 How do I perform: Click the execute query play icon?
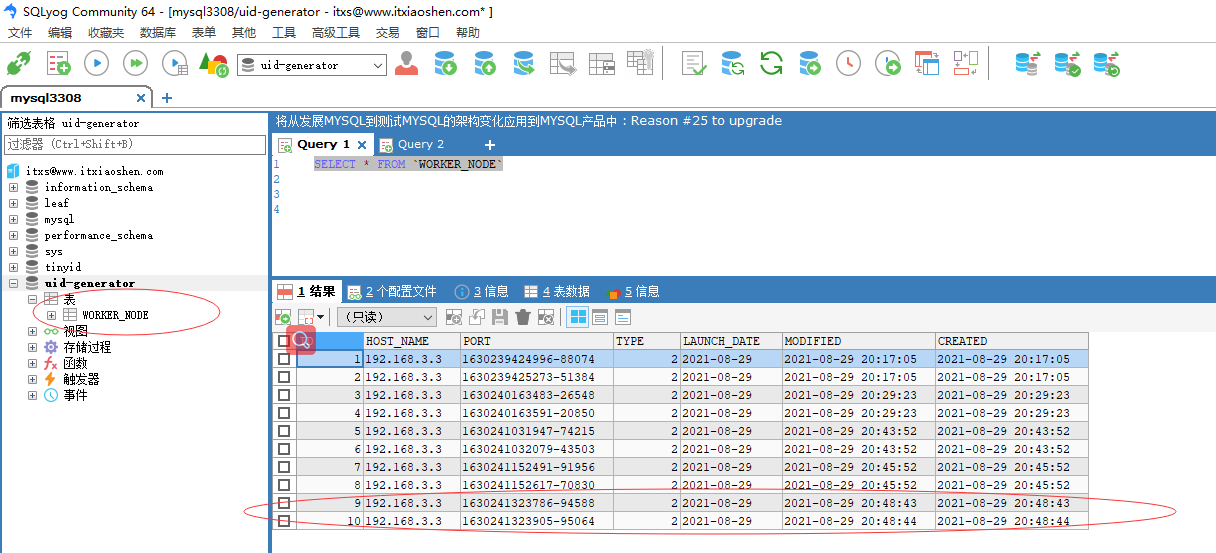[x=96, y=64]
